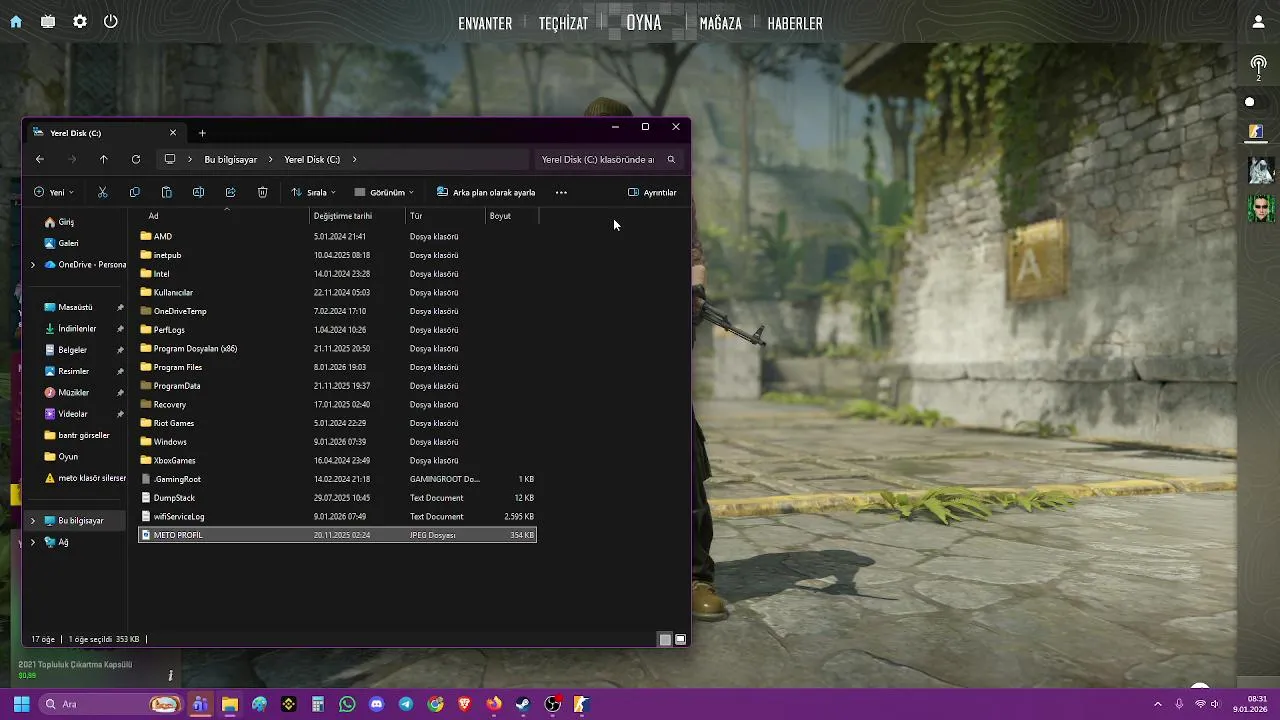This screenshot has height=720, width=1280.
Task: Open Calculator from the taskbar
Action: pyautogui.click(x=318, y=704)
